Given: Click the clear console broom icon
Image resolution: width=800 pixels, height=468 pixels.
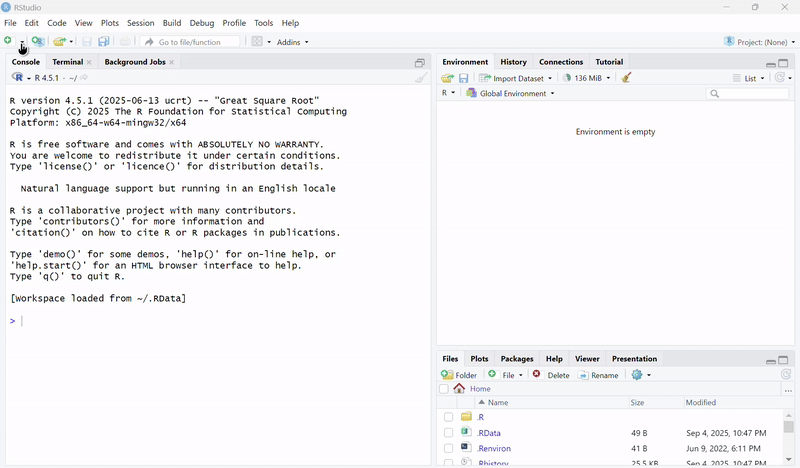Looking at the screenshot, I should [421, 78].
